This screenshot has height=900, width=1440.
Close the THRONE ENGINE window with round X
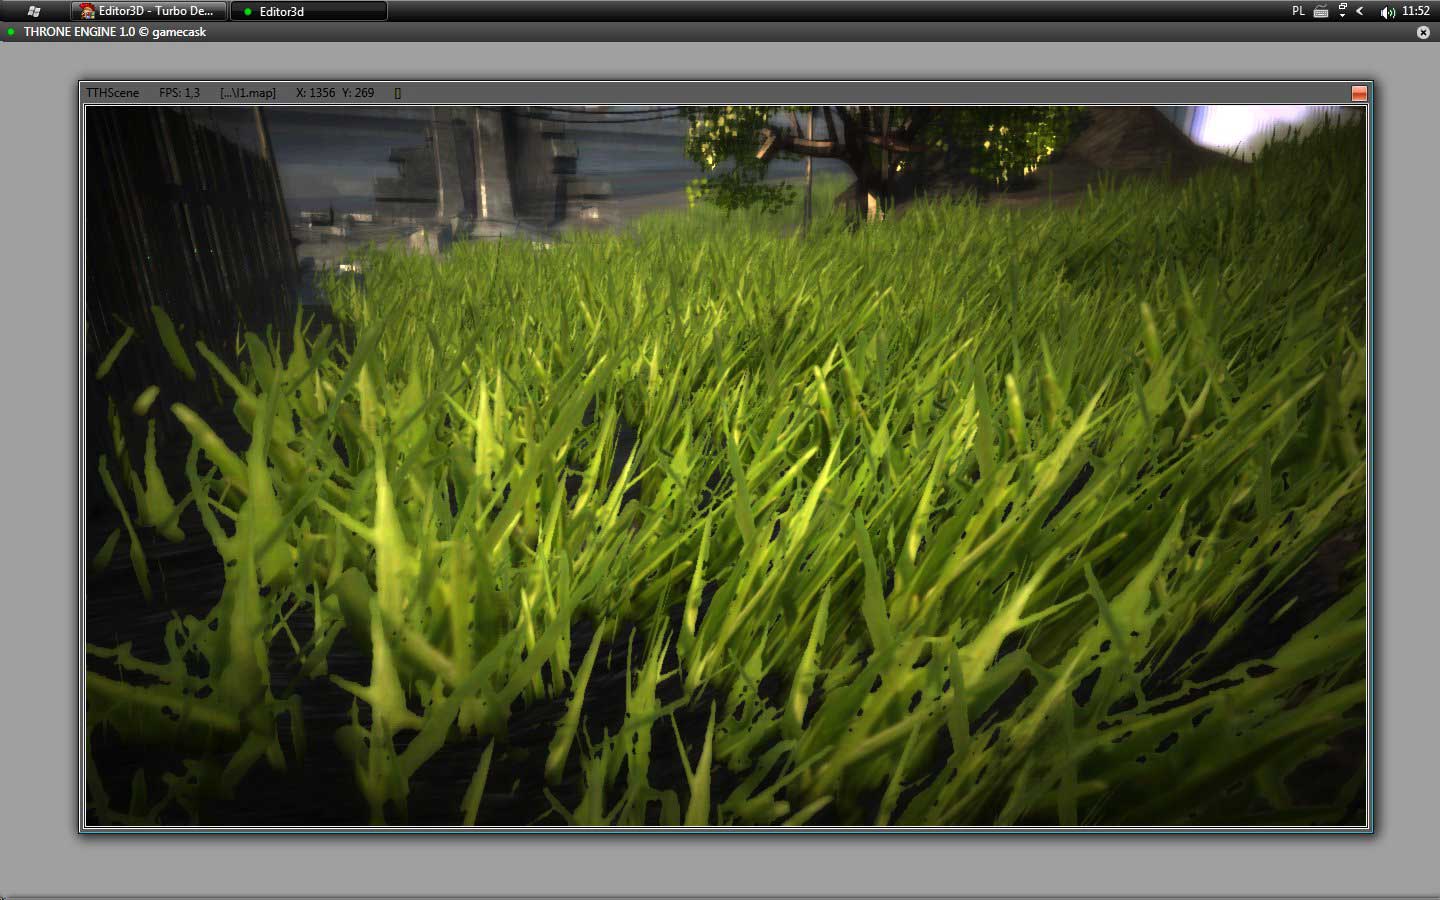pyautogui.click(x=1423, y=32)
